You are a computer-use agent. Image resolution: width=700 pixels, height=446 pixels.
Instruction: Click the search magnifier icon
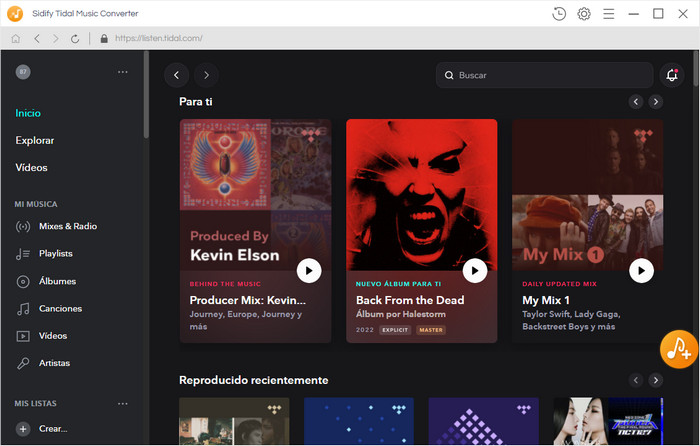tap(449, 75)
